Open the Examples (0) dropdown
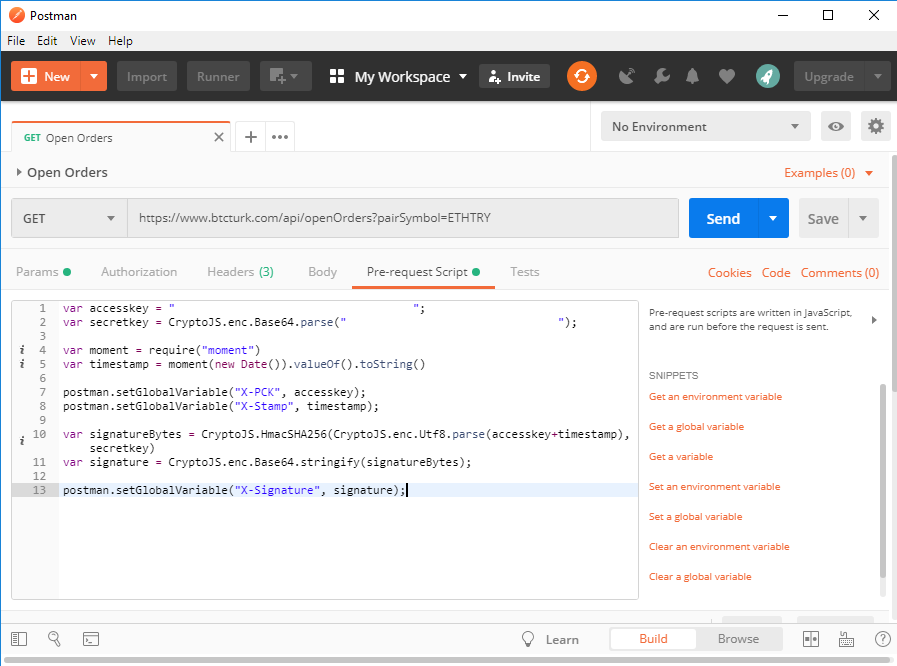 [x=828, y=173]
